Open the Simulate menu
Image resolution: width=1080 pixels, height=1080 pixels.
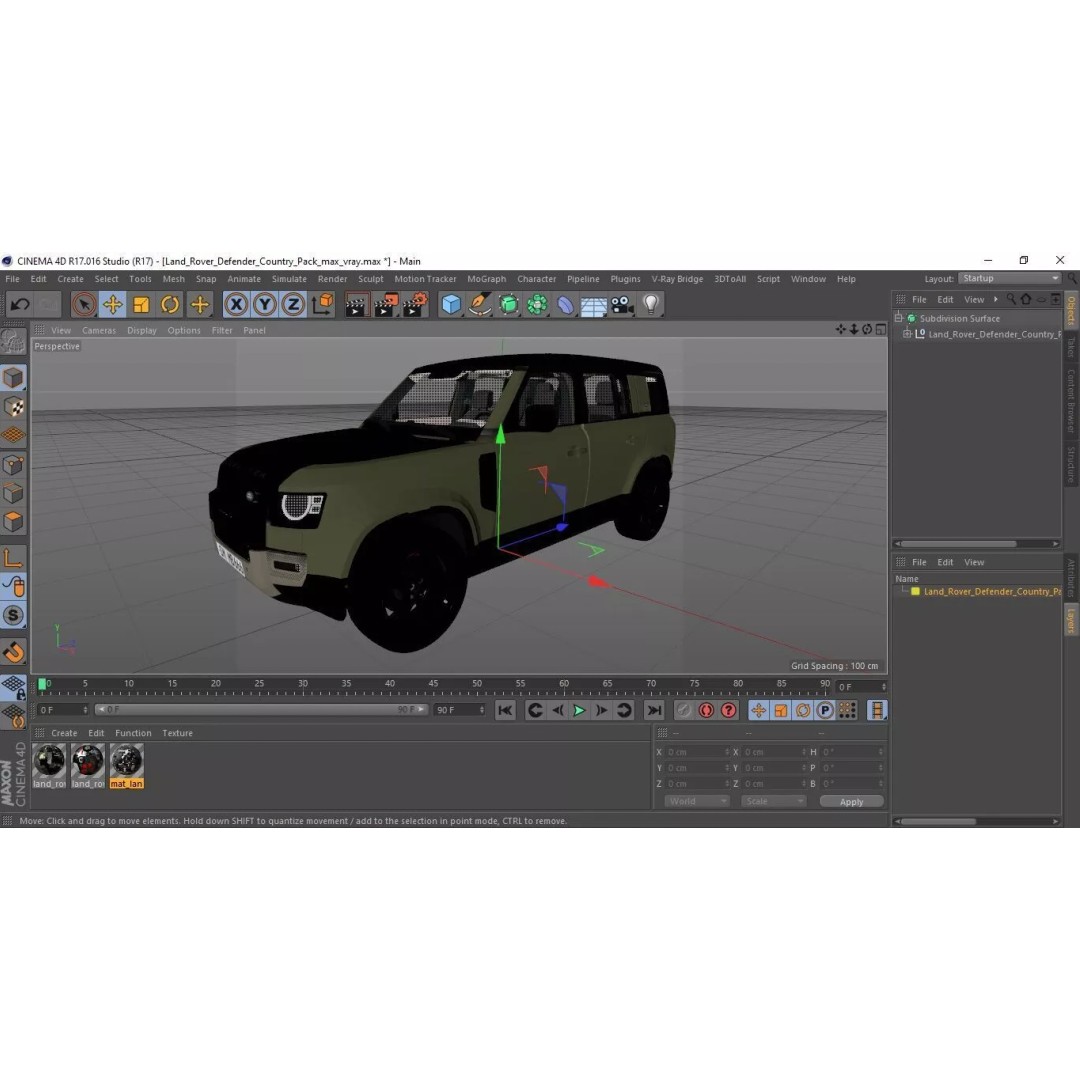(289, 279)
